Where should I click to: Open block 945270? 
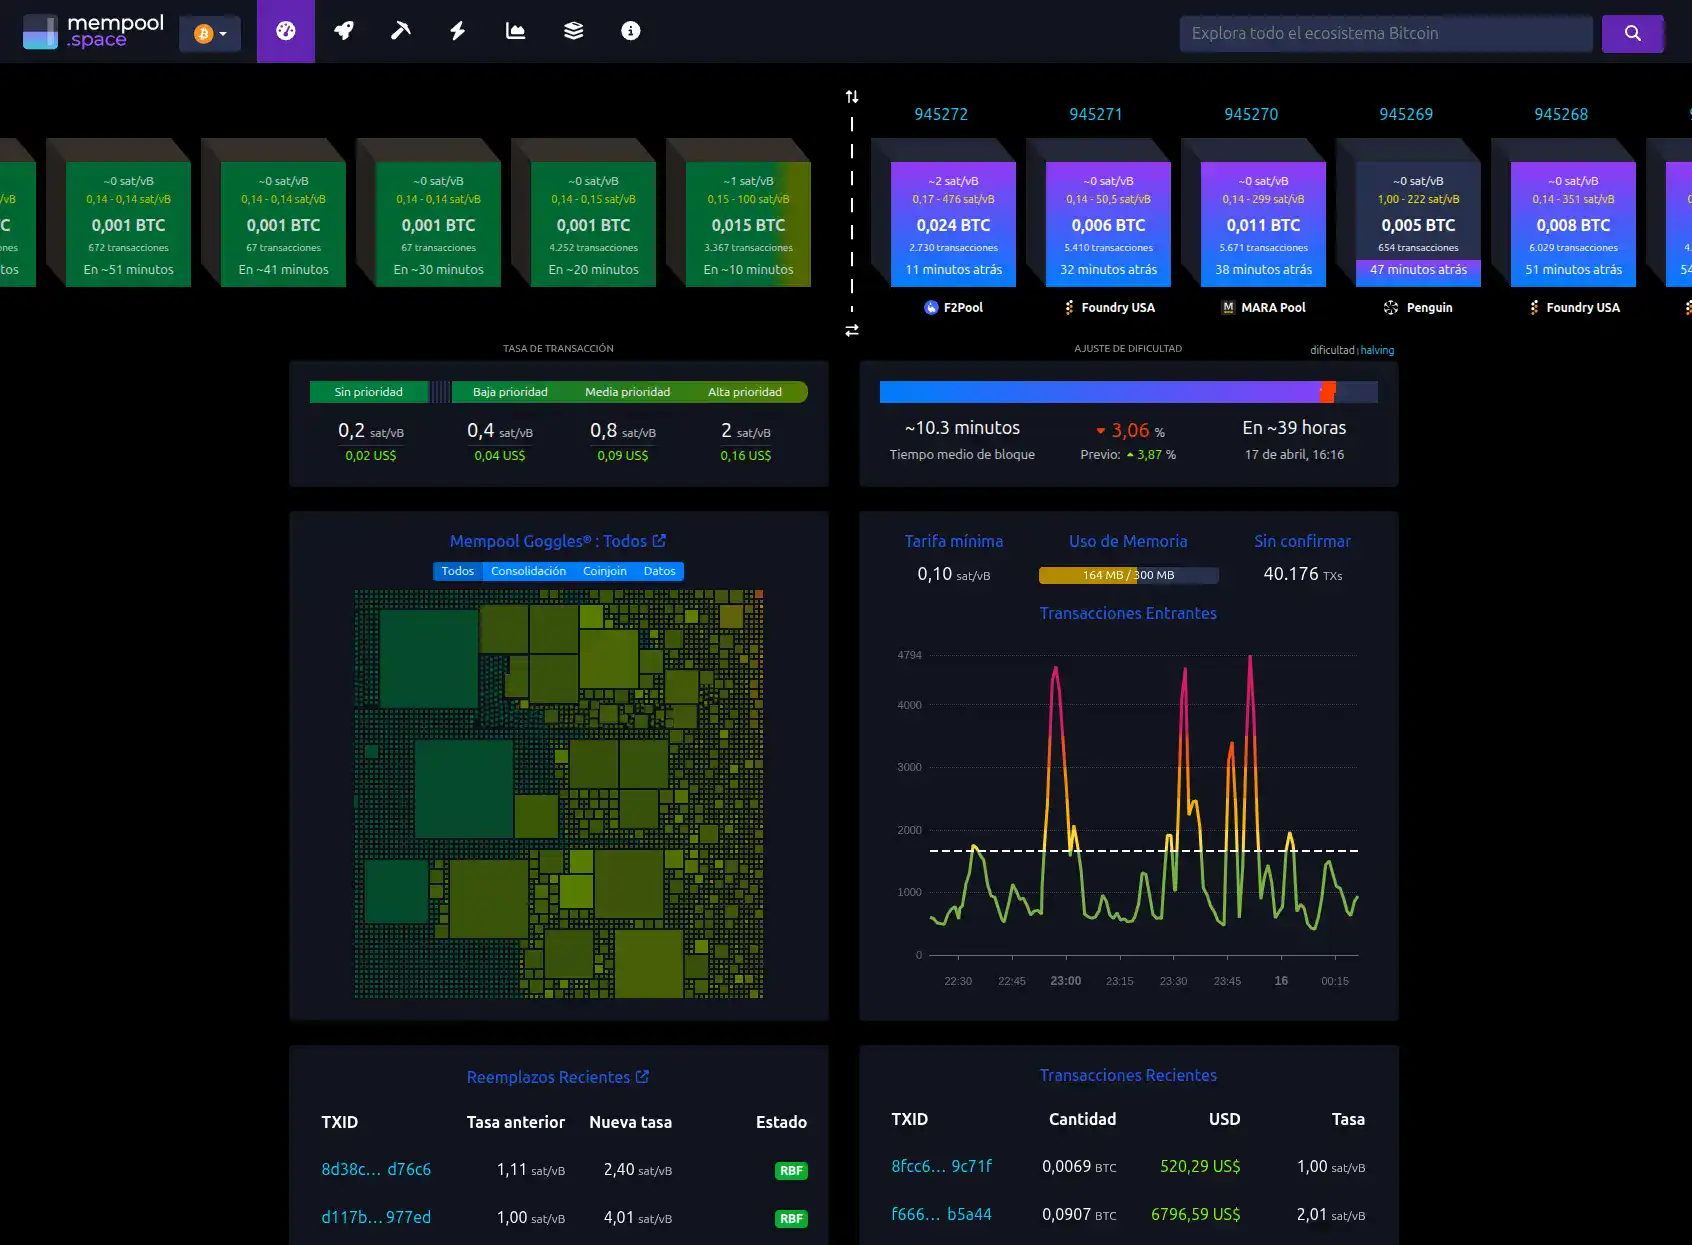click(1251, 114)
